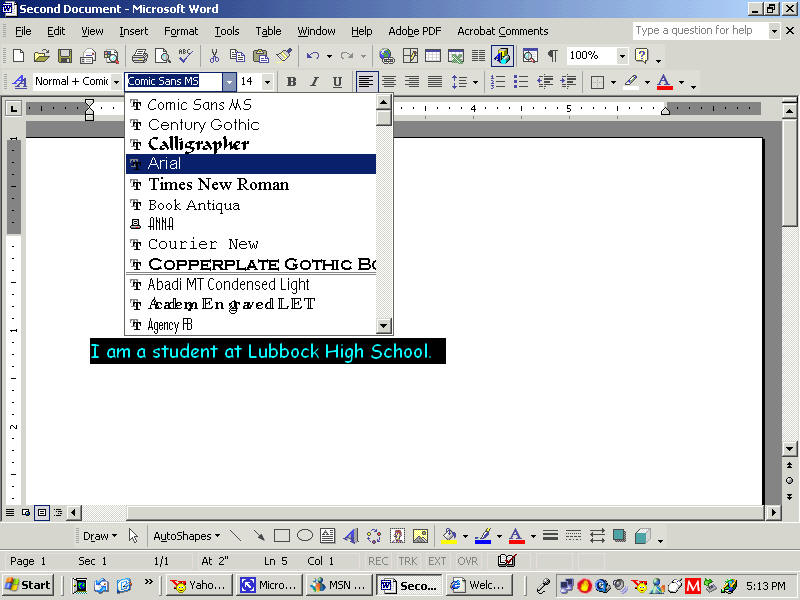Toggle numbered list
800x600 pixels.
tap(497, 82)
